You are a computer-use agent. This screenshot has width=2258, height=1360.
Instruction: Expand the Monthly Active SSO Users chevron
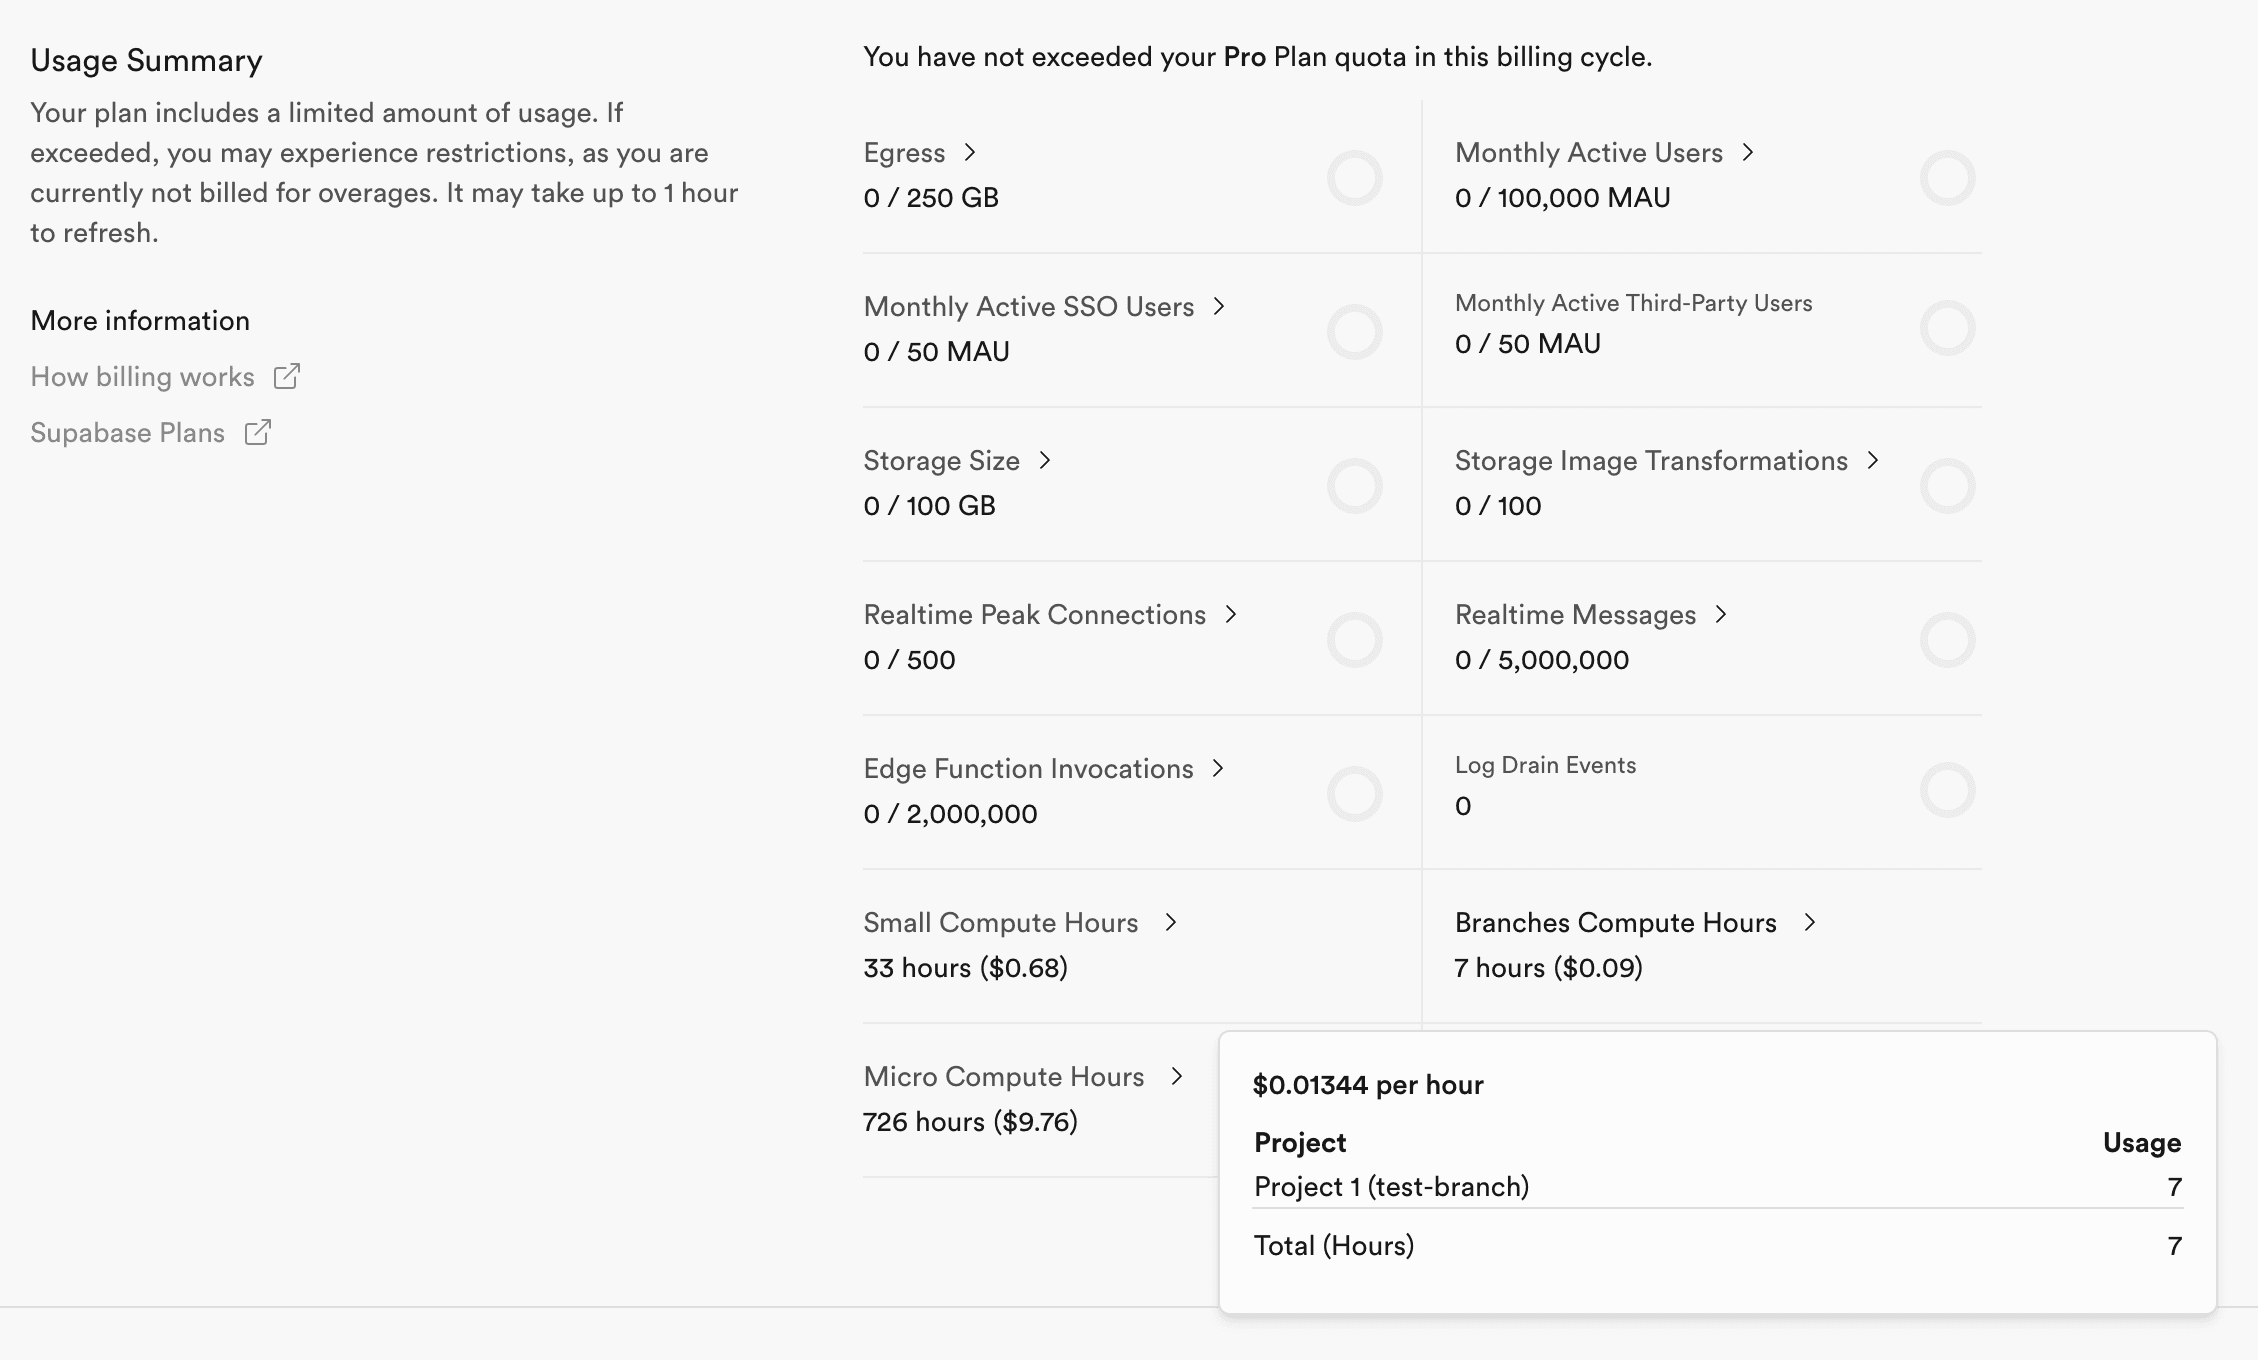tap(1219, 306)
